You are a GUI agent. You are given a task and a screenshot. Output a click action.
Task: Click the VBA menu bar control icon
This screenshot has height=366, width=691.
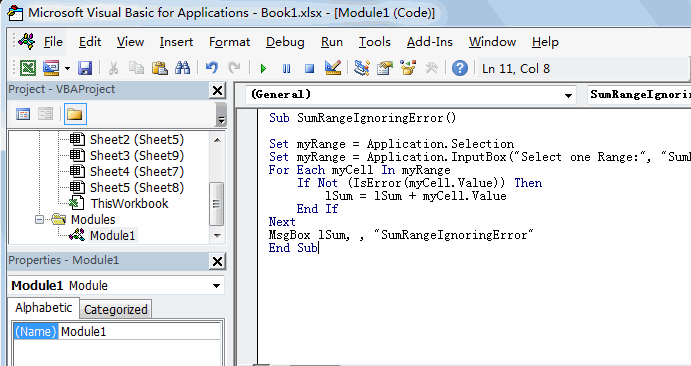coord(27,41)
